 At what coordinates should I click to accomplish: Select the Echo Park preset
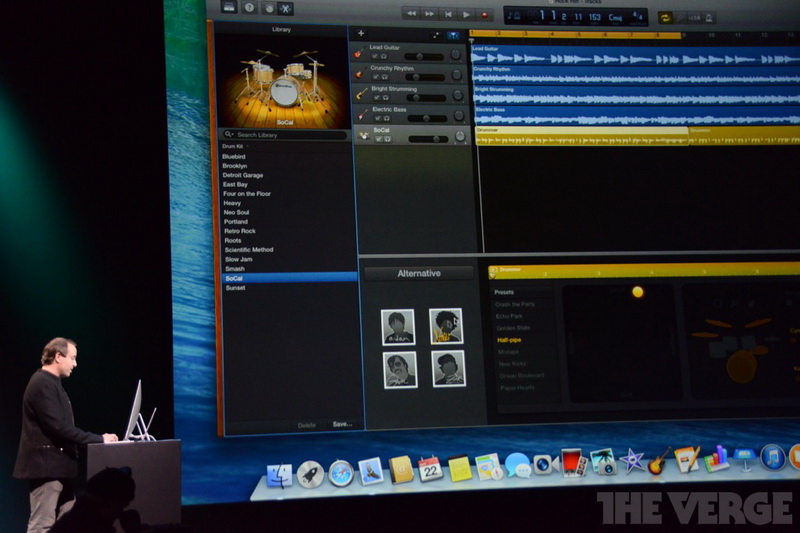coord(509,316)
